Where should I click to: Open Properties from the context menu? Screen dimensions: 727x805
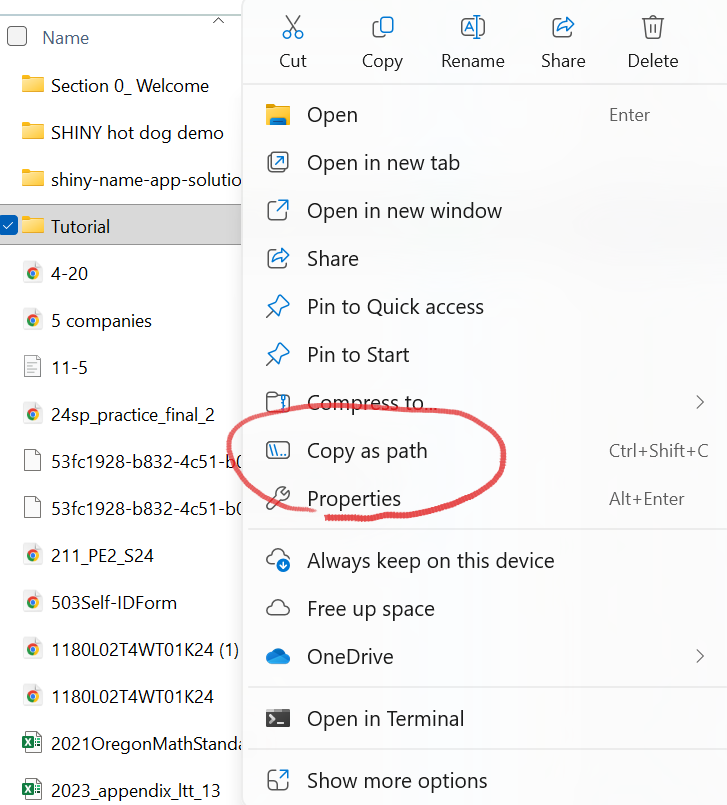click(x=353, y=499)
